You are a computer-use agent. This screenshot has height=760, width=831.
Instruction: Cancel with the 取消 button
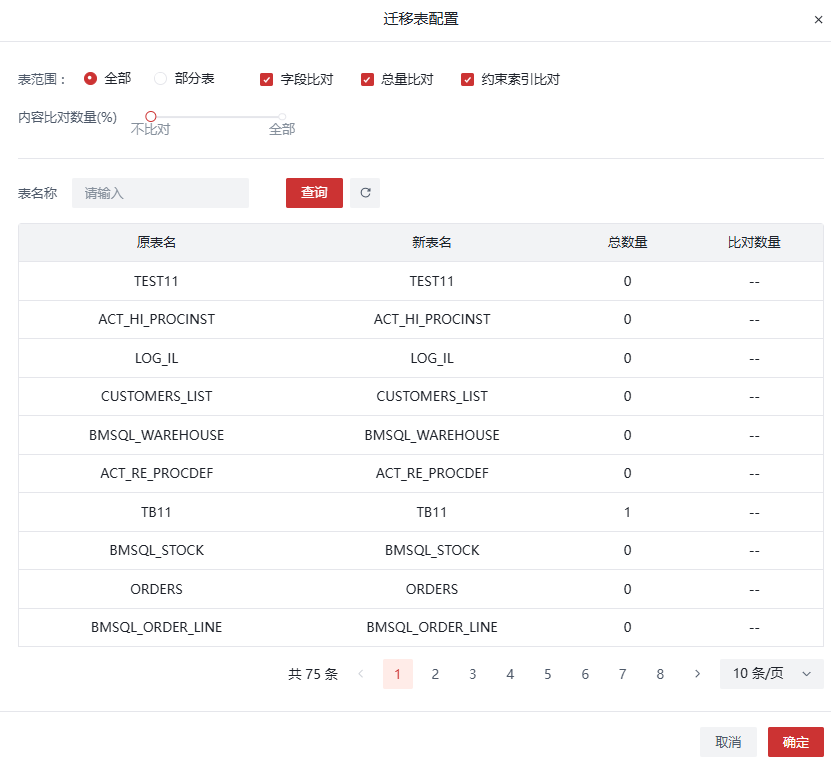point(728,742)
